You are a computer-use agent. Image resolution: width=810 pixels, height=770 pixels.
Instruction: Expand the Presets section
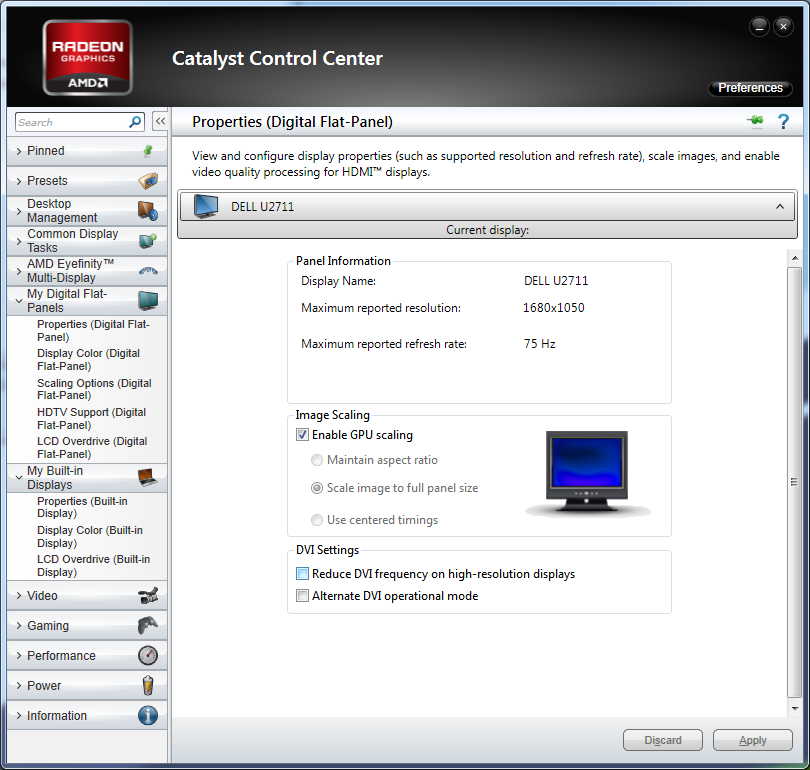pos(87,181)
